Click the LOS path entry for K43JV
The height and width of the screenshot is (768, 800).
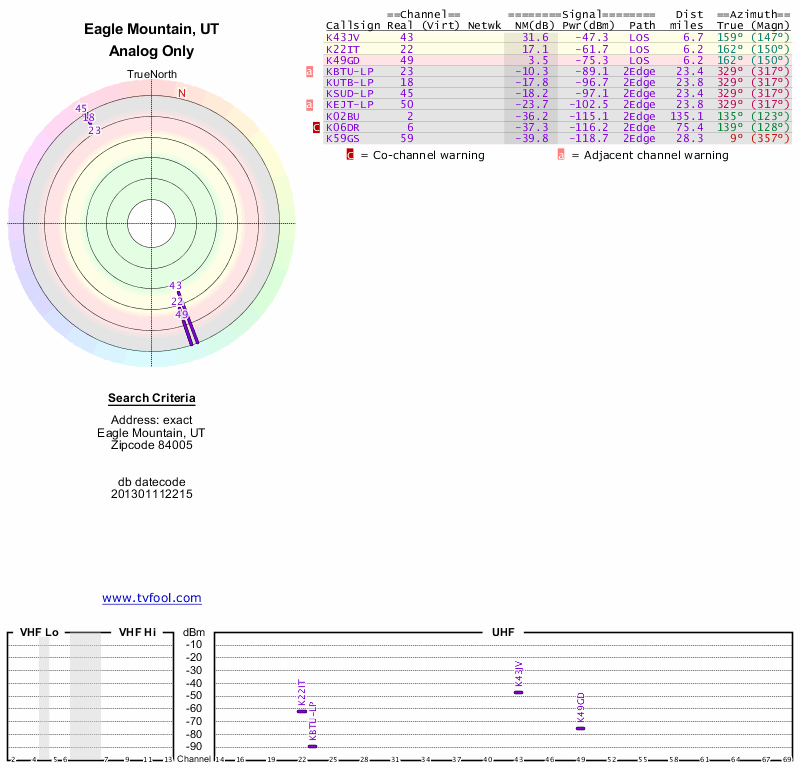coord(639,37)
